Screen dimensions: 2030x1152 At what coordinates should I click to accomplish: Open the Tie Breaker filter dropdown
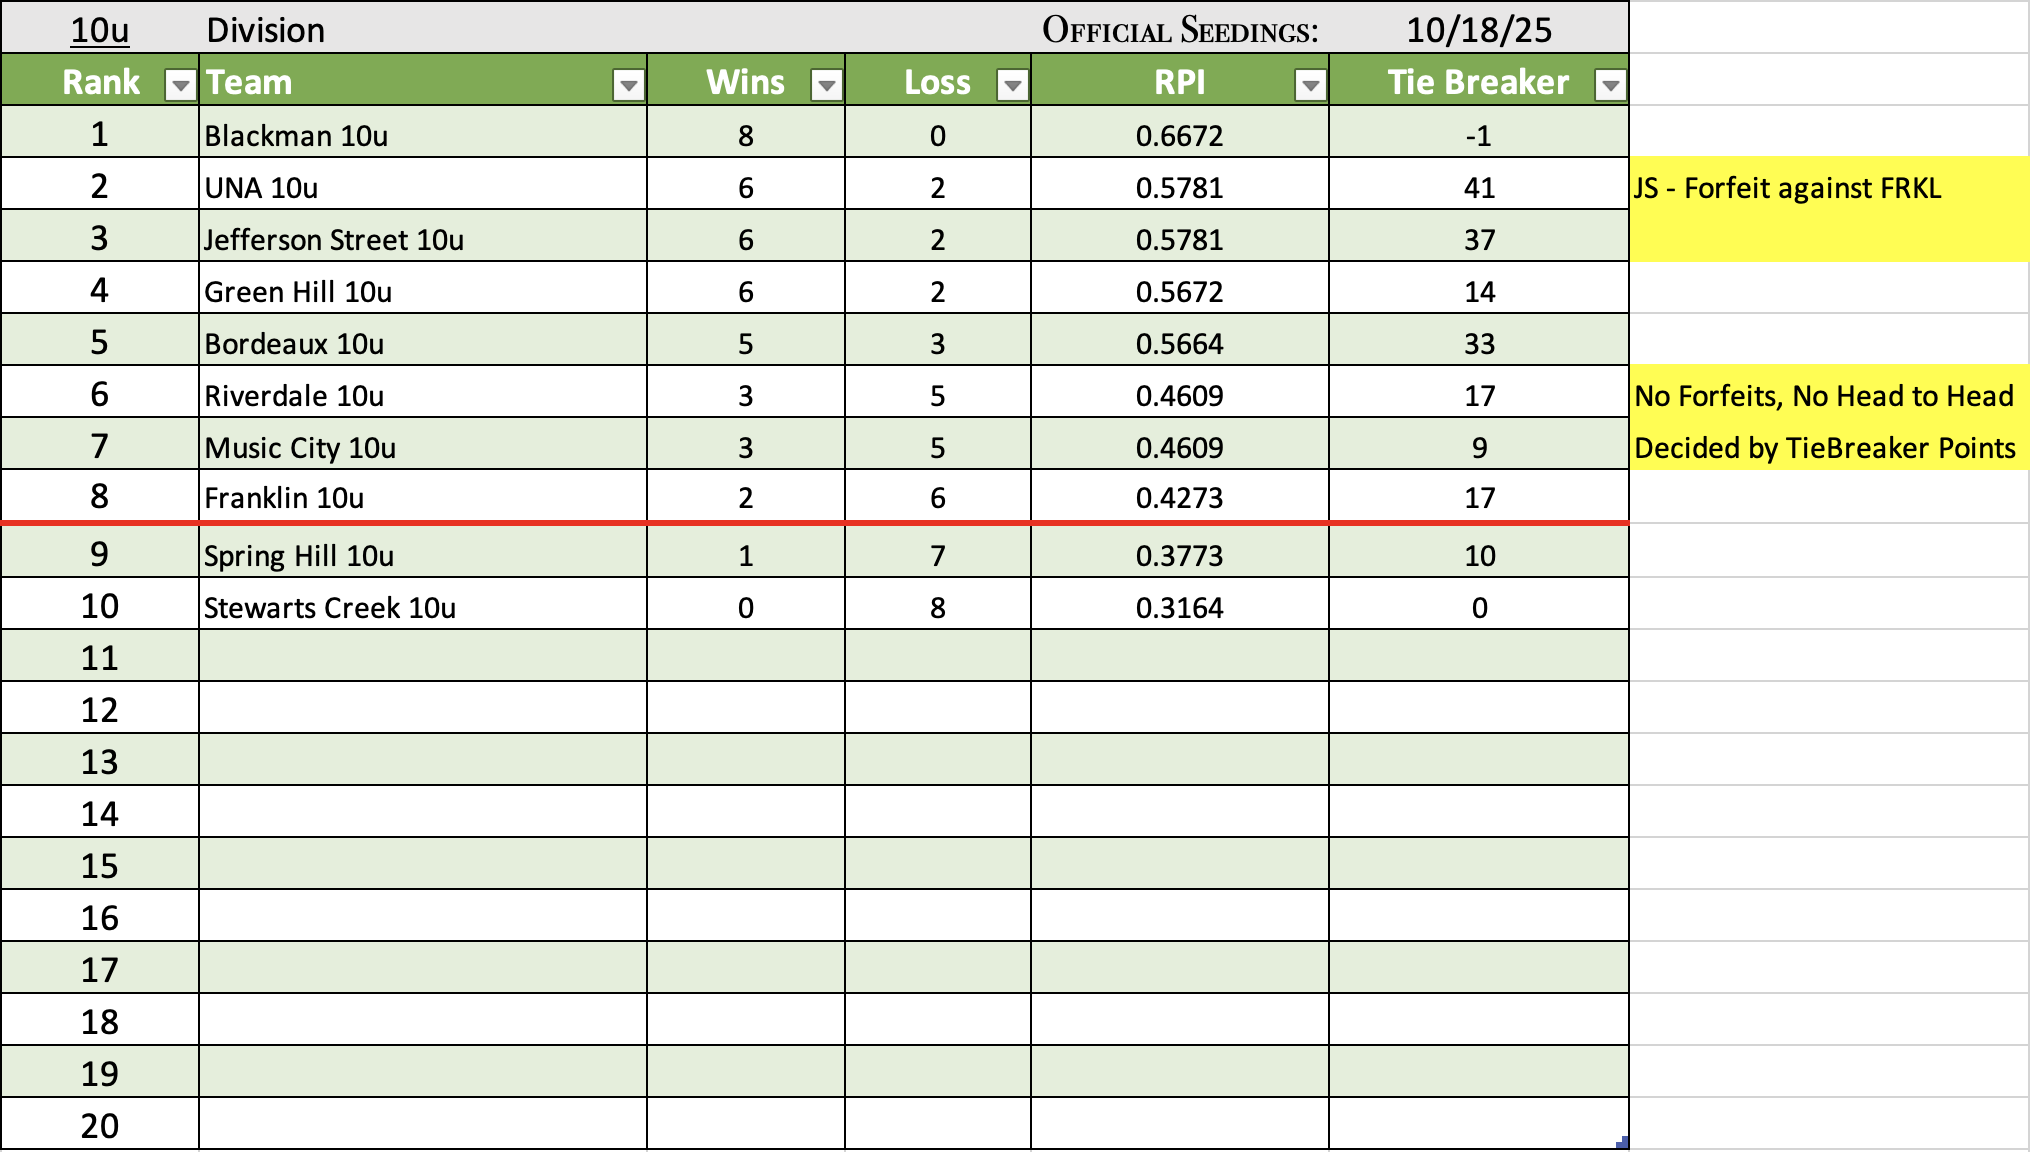[x=1610, y=86]
